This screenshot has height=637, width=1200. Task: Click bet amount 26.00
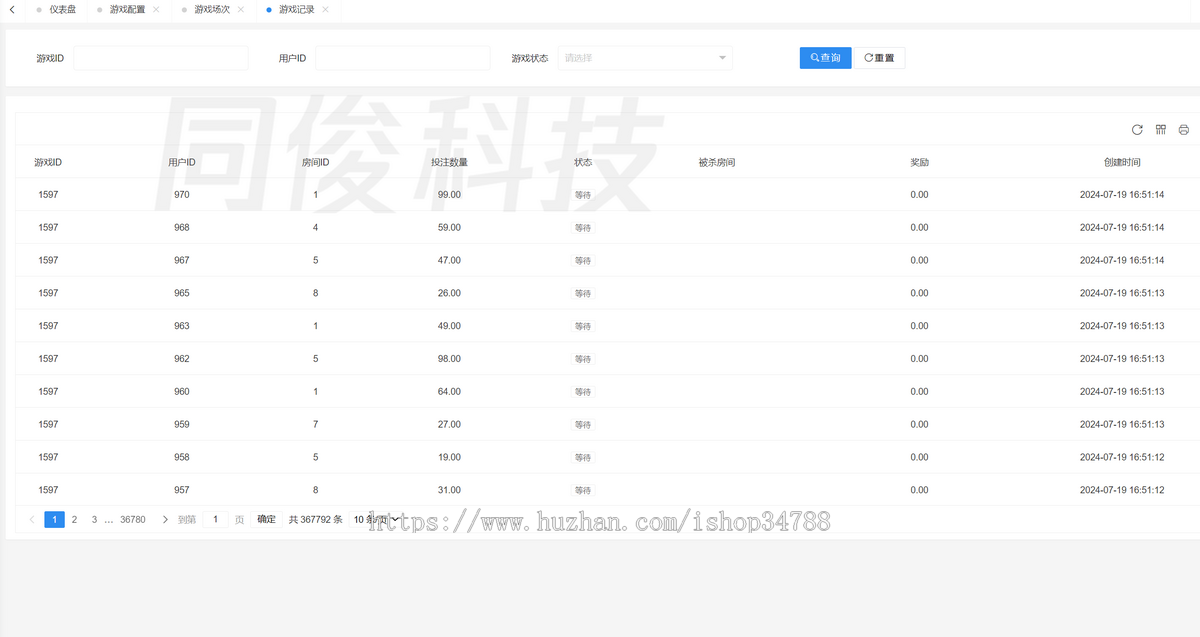point(449,293)
